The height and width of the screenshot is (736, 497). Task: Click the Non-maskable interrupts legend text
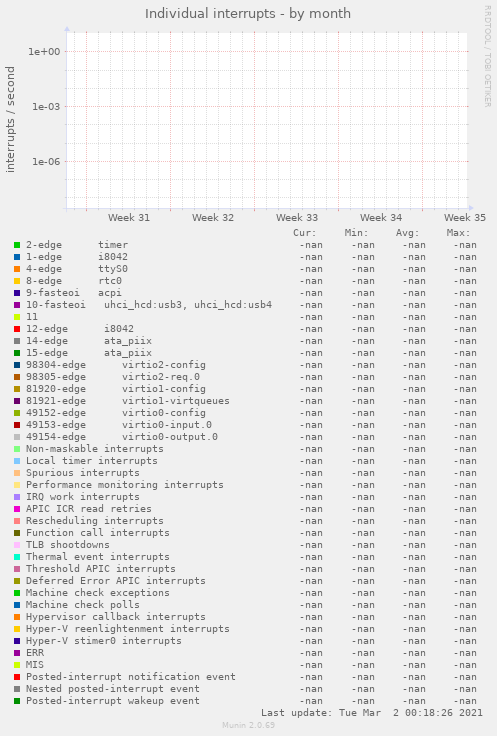pyautogui.click(x=95, y=449)
